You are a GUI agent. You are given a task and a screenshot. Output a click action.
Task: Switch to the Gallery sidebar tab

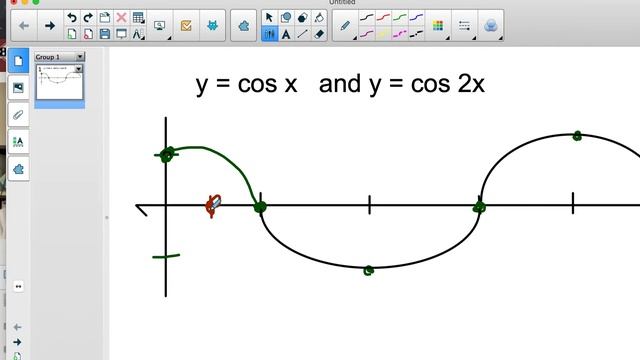[x=18, y=87]
